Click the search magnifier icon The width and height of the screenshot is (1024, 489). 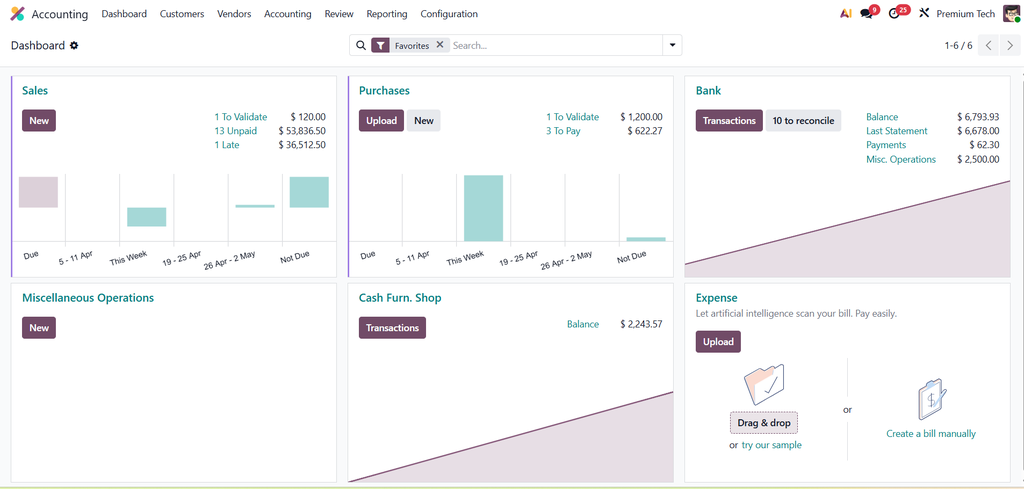tap(361, 46)
